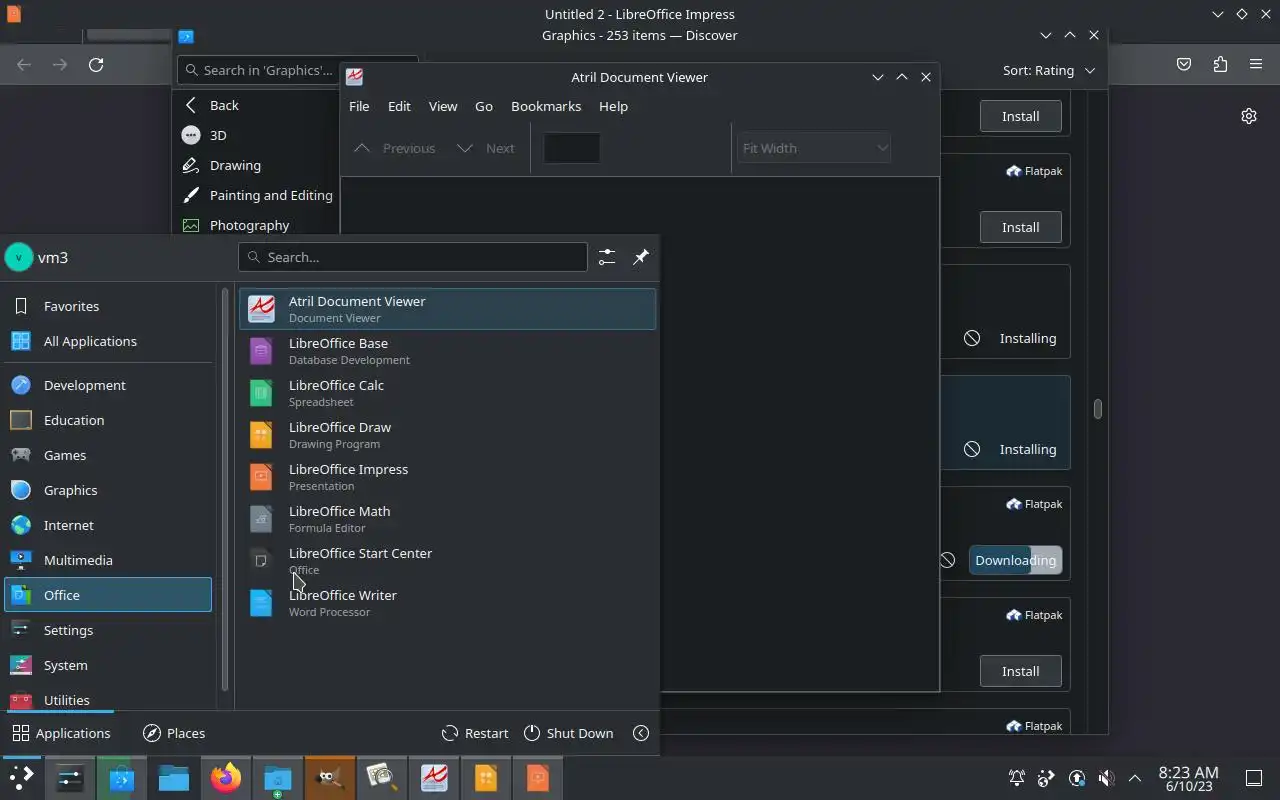Click Atril's page number field

coord(572,148)
